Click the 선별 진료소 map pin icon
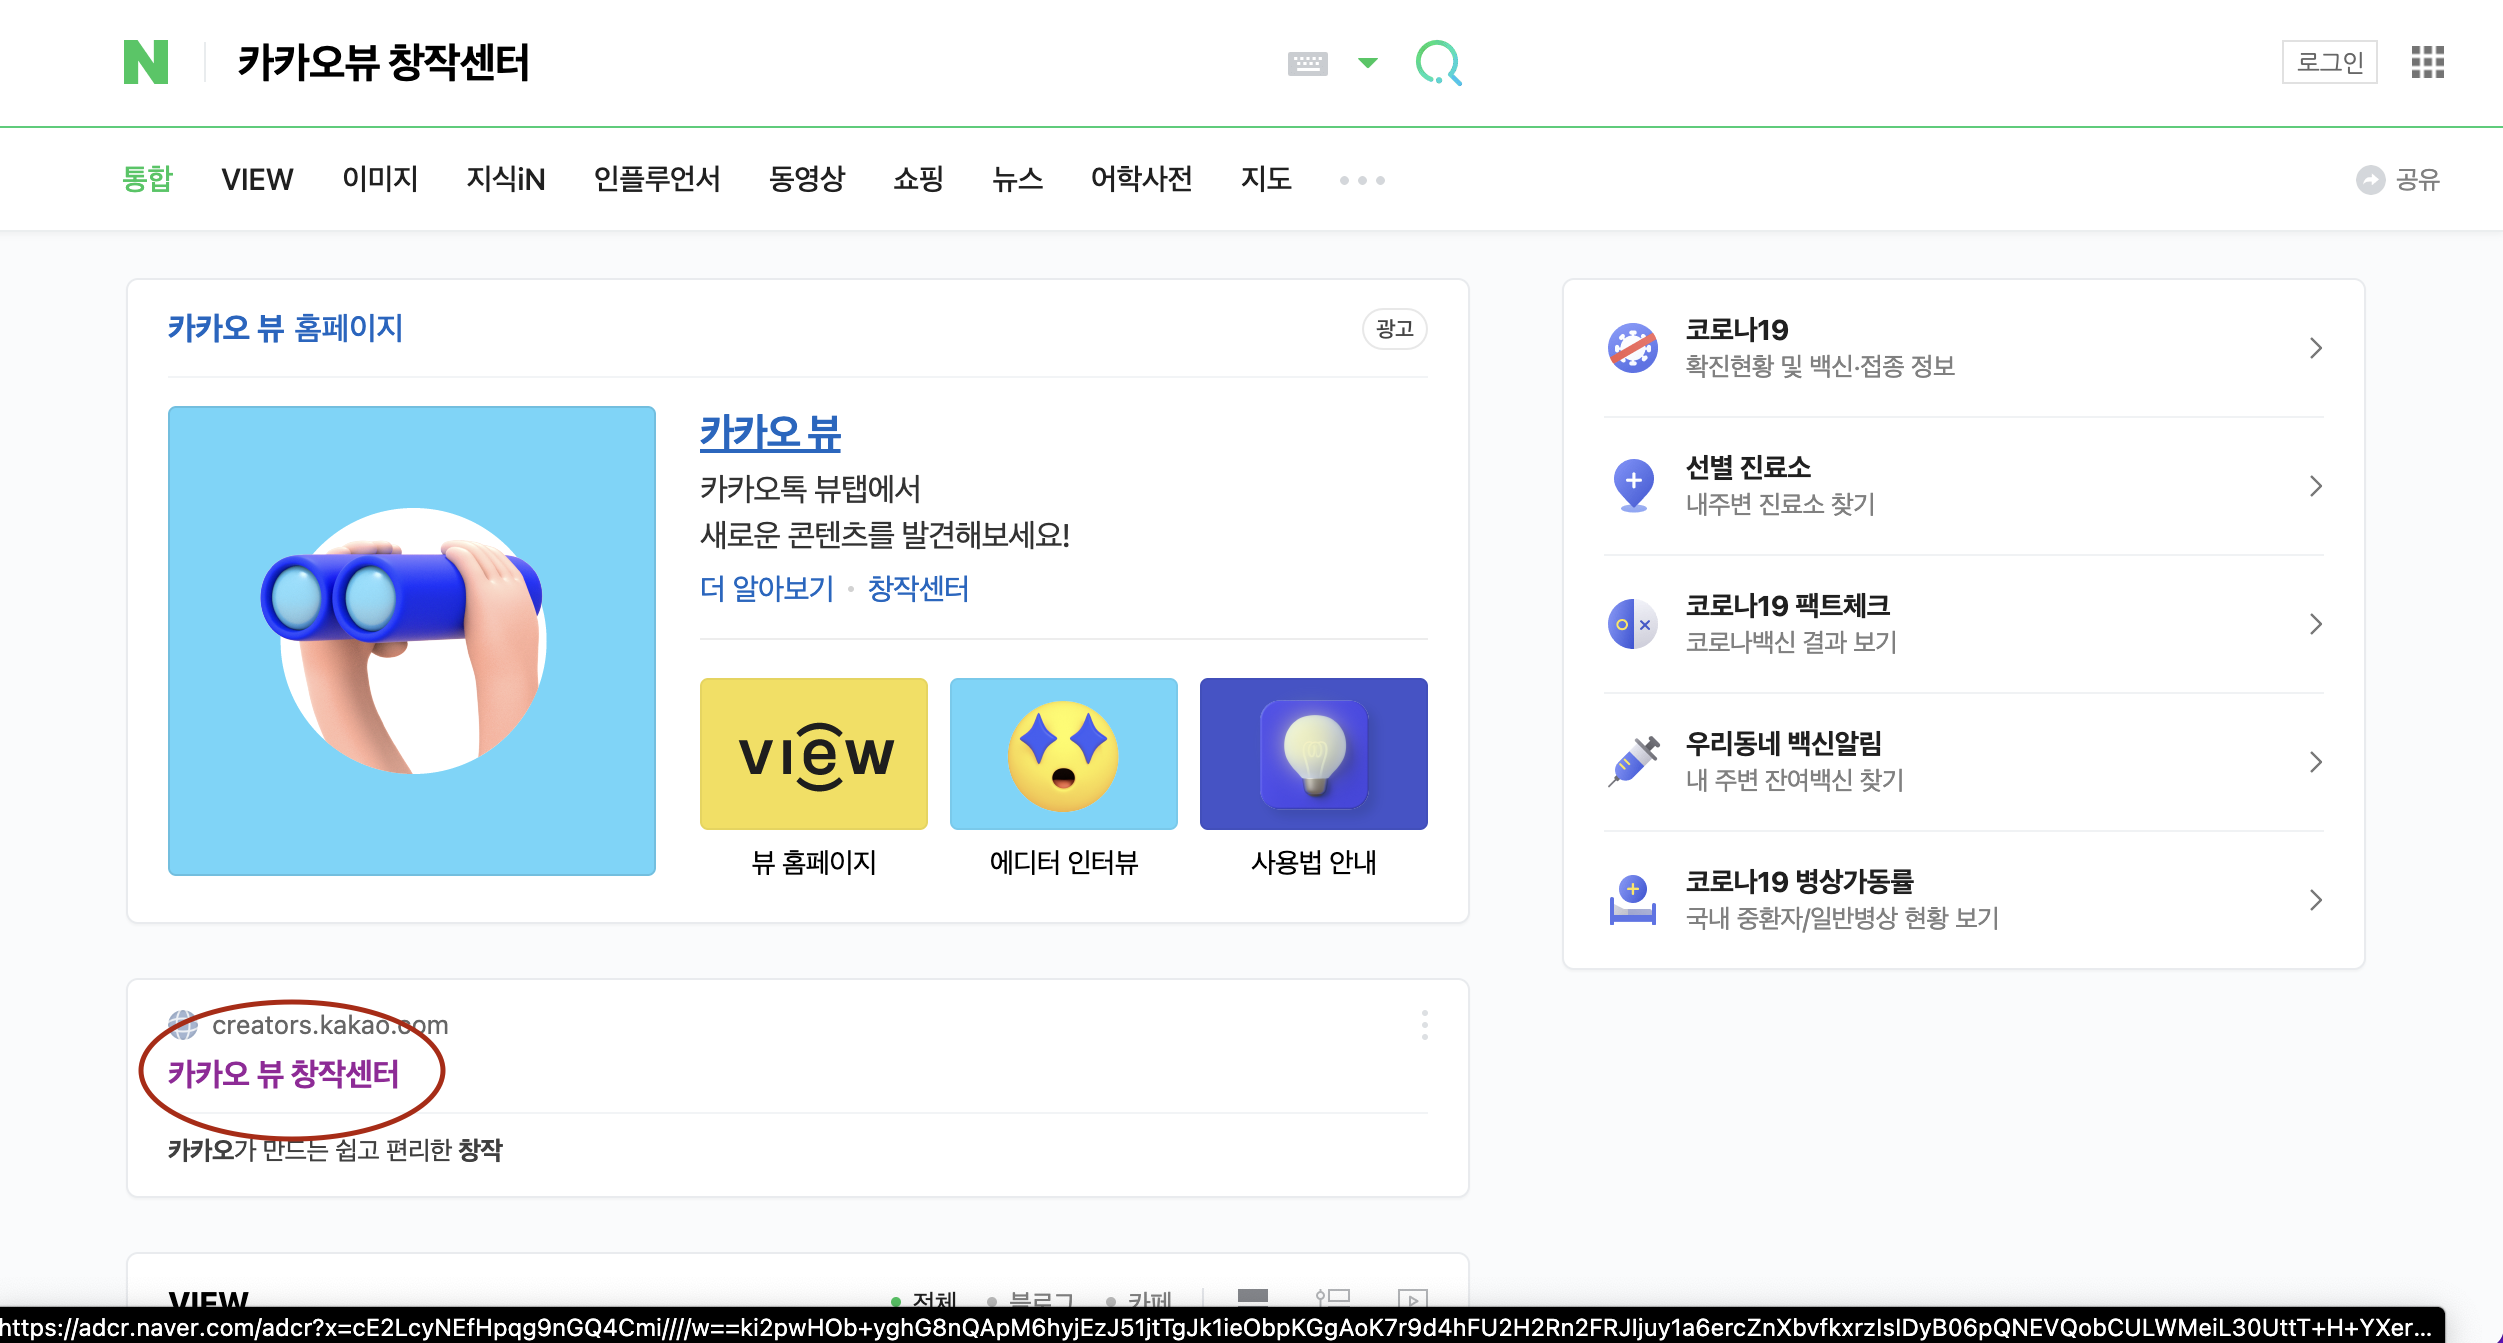Screen dimensions: 2503x1343 coord(1633,486)
